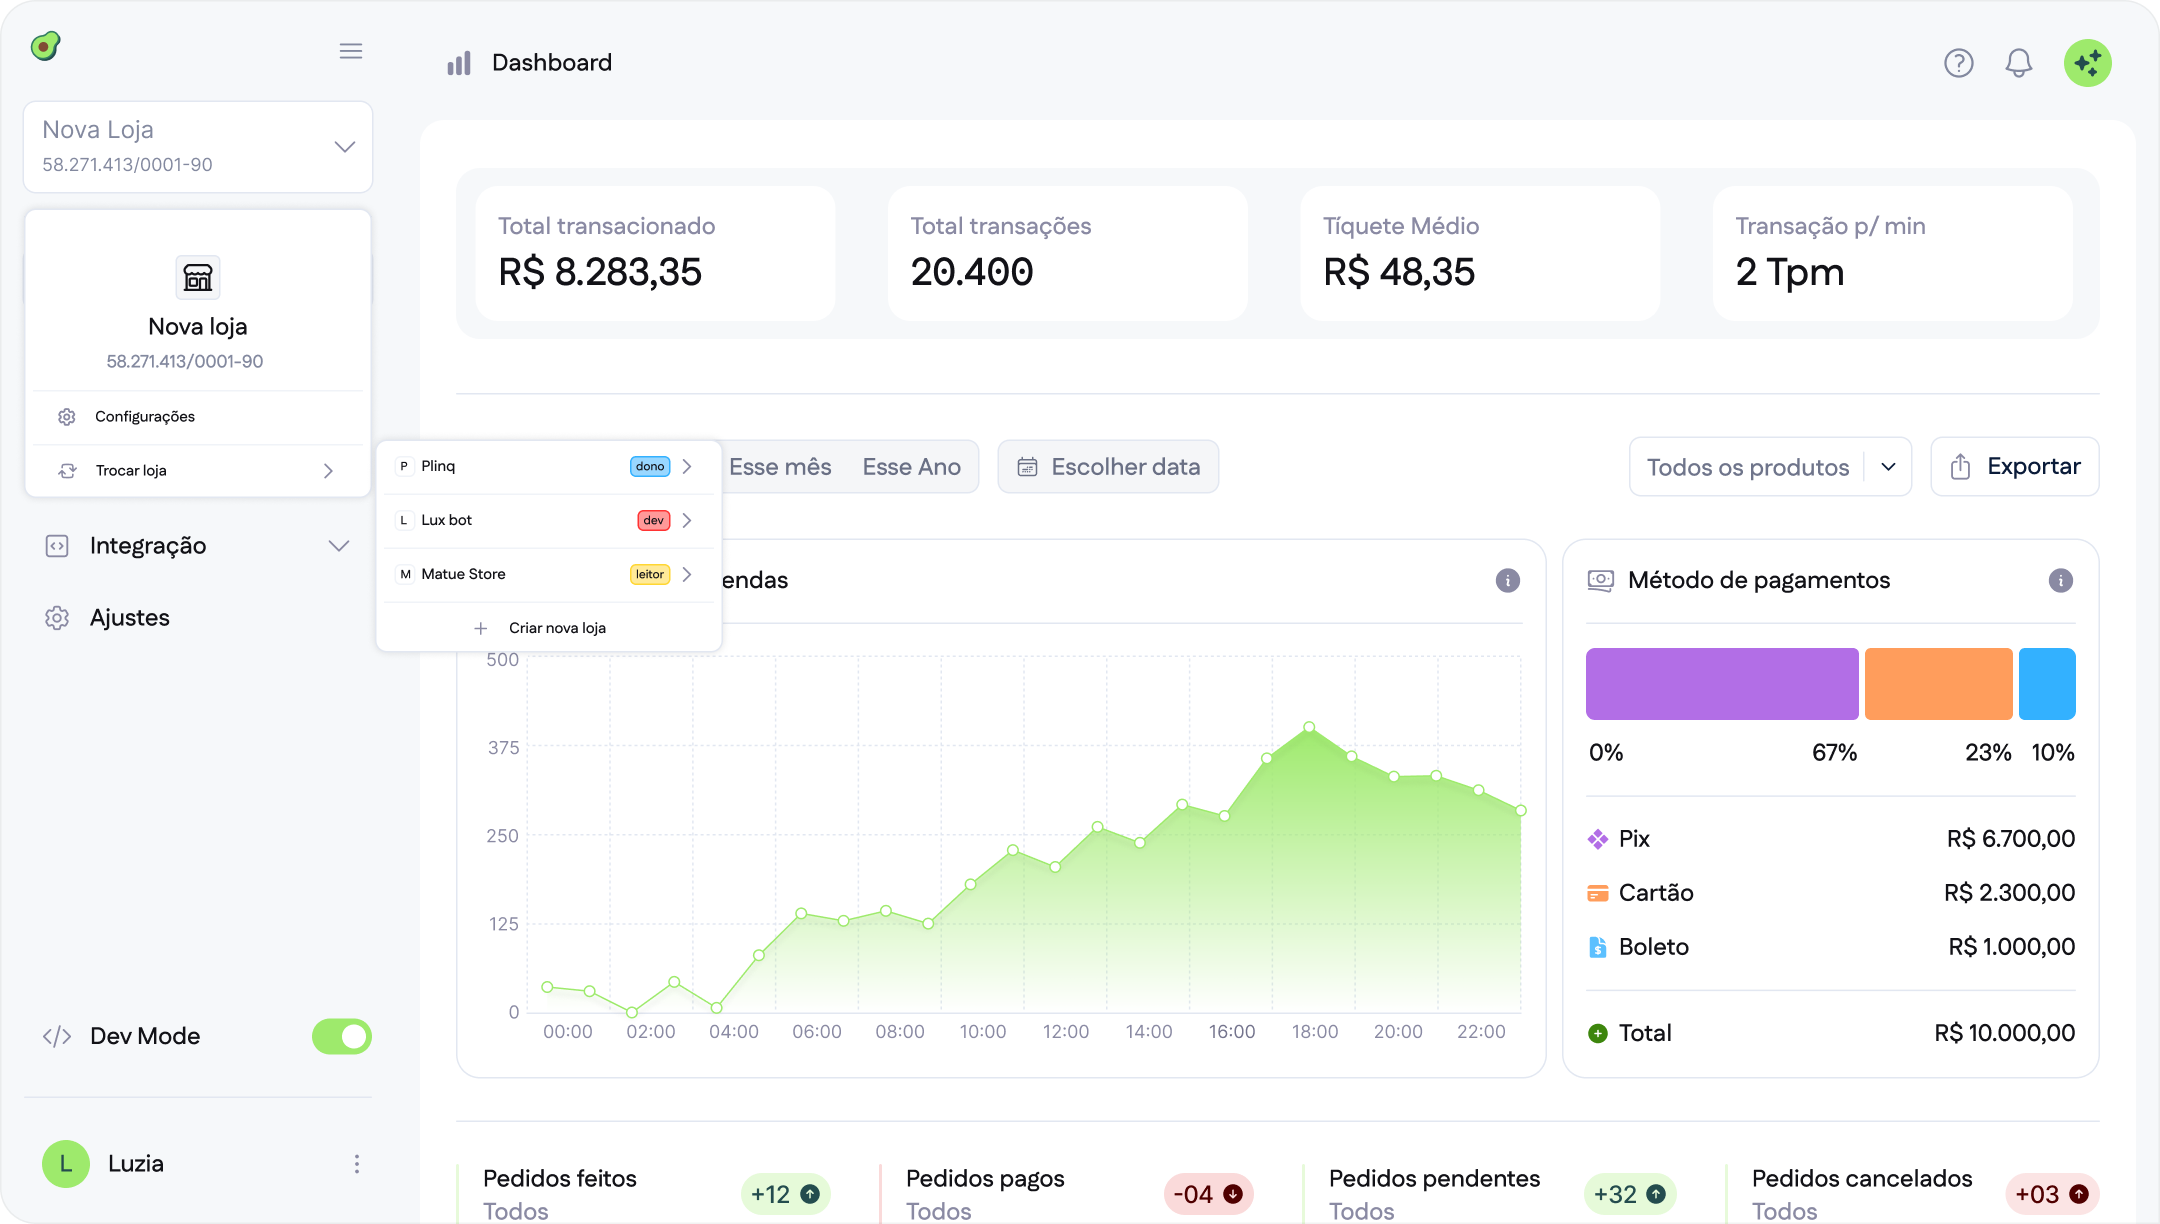Image resolution: width=2160 pixels, height=1224 pixels.
Task: Click the 'dev' badge next to Lux bot
Action: 653,520
